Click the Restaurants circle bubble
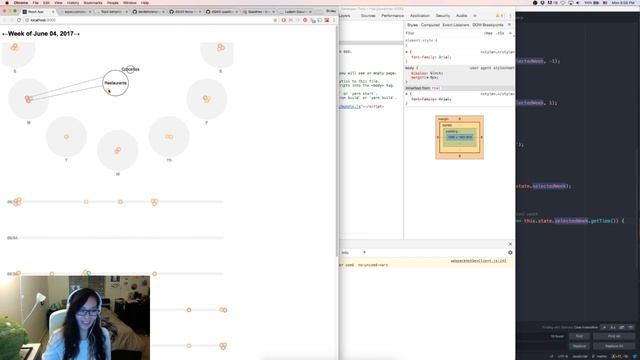Screen dimensions: 640x360 pyautogui.click(x=116, y=83)
